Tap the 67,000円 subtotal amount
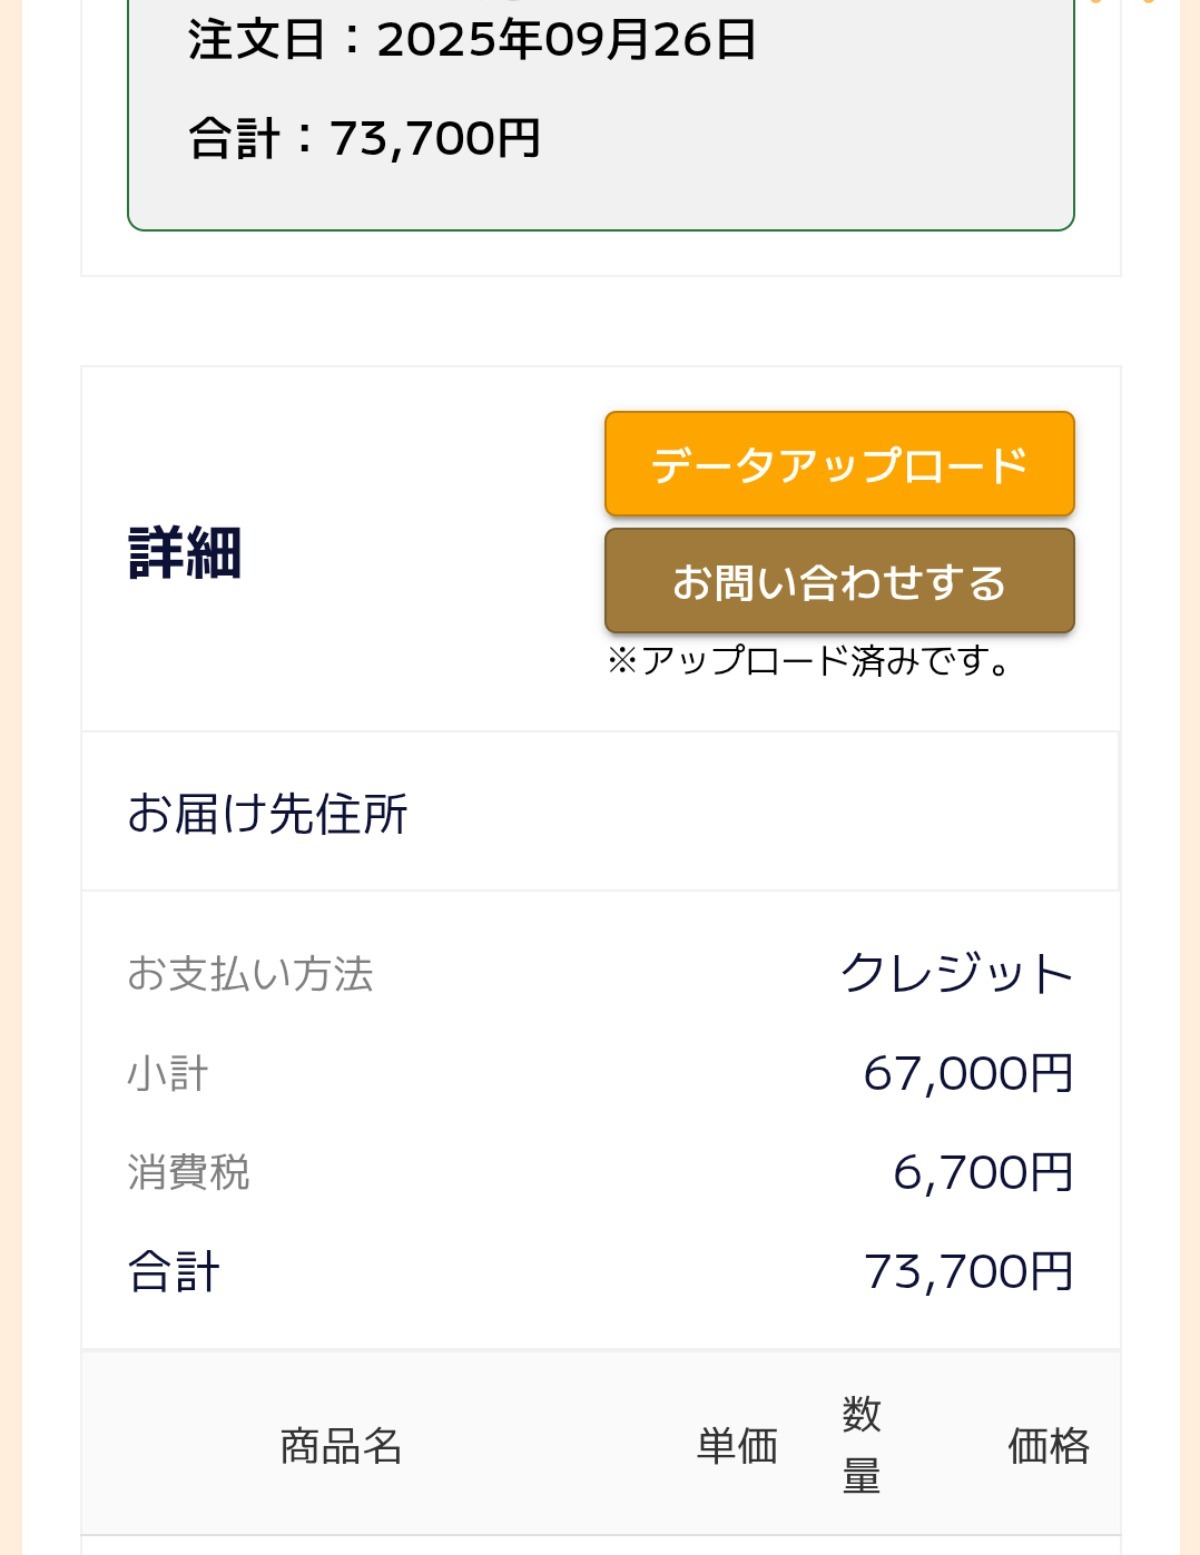Screen dimensions: 1200x1555 click(x=968, y=1074)
